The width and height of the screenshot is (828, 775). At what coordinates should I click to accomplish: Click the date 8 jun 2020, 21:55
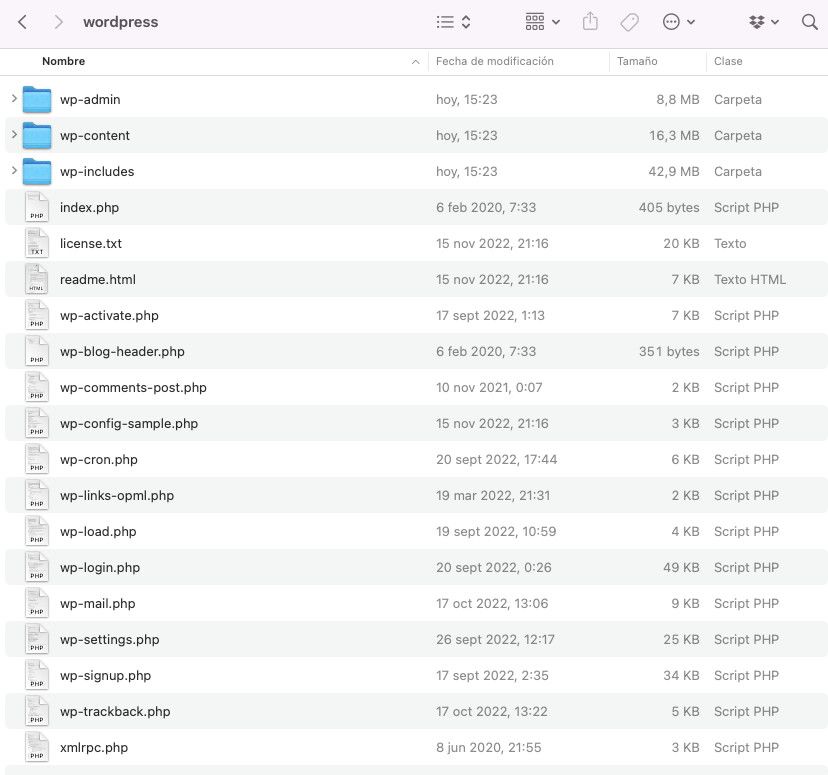488,748
